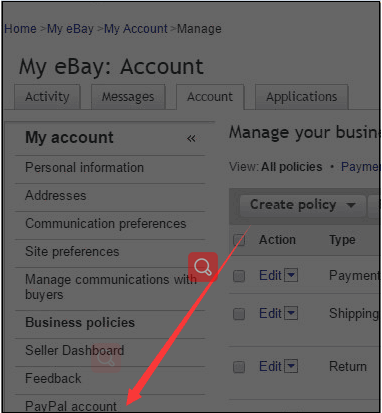Image resolution: width=382 pixels, height=413 pixels.
Task: Open the dropdown arrow beside Payment Edit
Action: [291, 275]
